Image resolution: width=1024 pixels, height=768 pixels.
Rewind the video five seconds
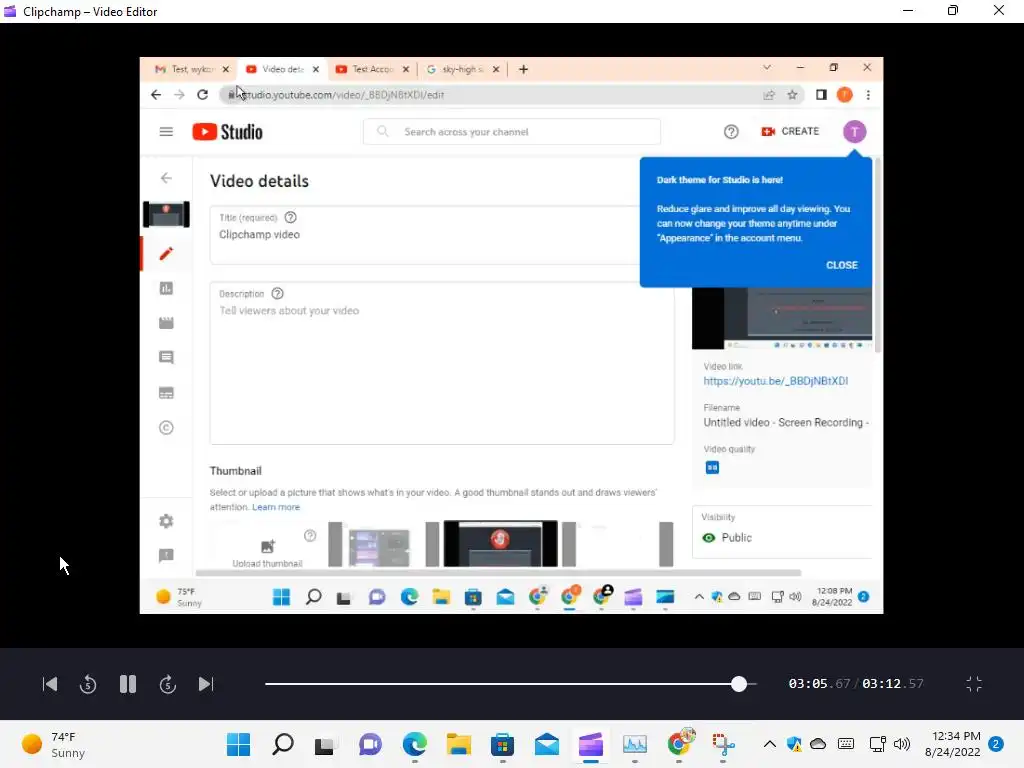[88, 684]
